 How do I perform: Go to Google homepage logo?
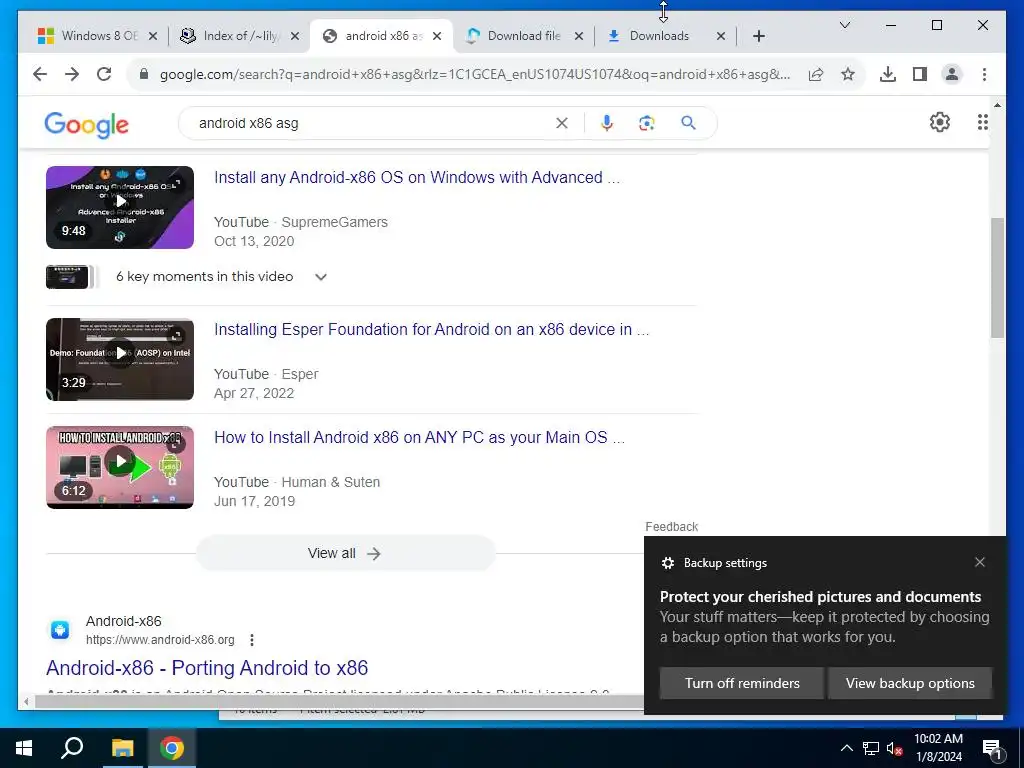pyautogui.click(x=86, y=124)
